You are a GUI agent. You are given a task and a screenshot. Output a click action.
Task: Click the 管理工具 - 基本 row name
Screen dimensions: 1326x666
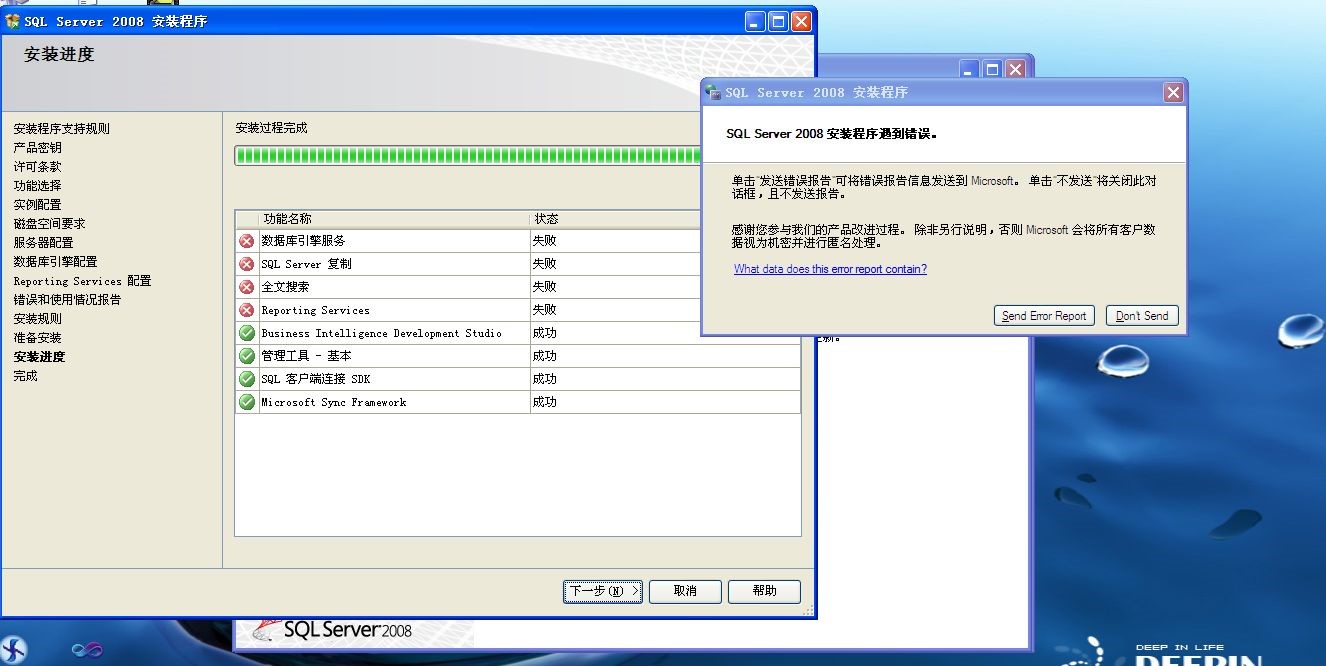pyautogui.click(x=306, y=356)
